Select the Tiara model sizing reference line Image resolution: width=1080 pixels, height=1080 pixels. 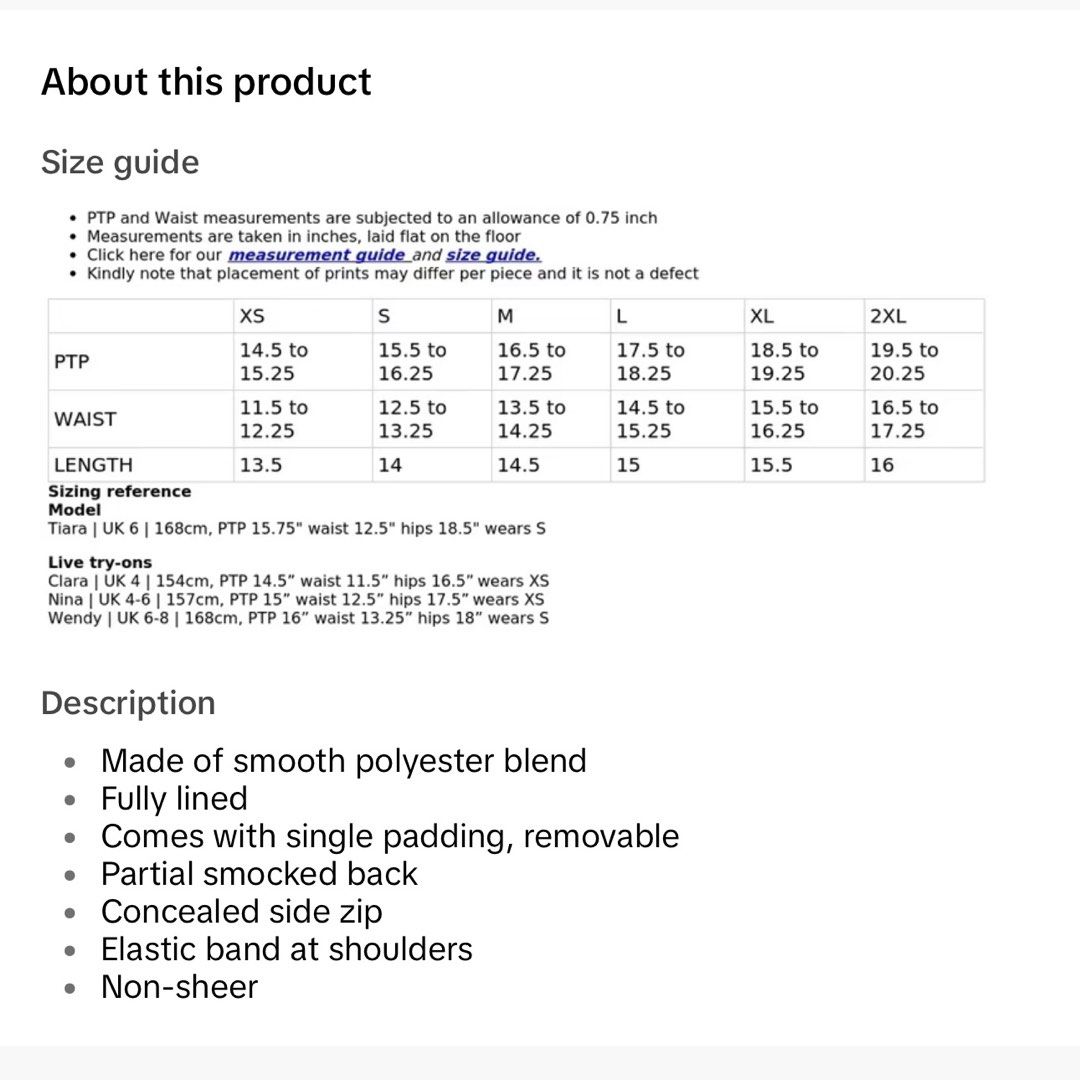pyautogui.click(x=297, y=528)
